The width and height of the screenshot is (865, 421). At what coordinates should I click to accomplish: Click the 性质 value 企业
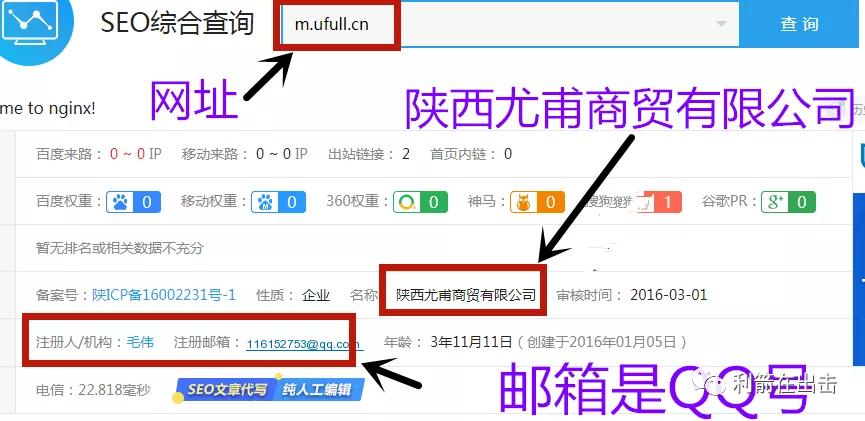pos(316,295)
